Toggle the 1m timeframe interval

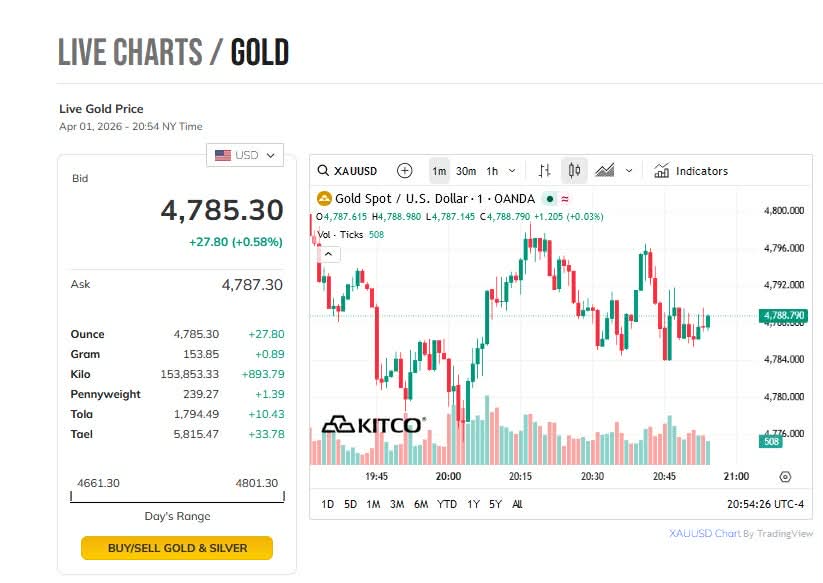click(x=439, y=171)
